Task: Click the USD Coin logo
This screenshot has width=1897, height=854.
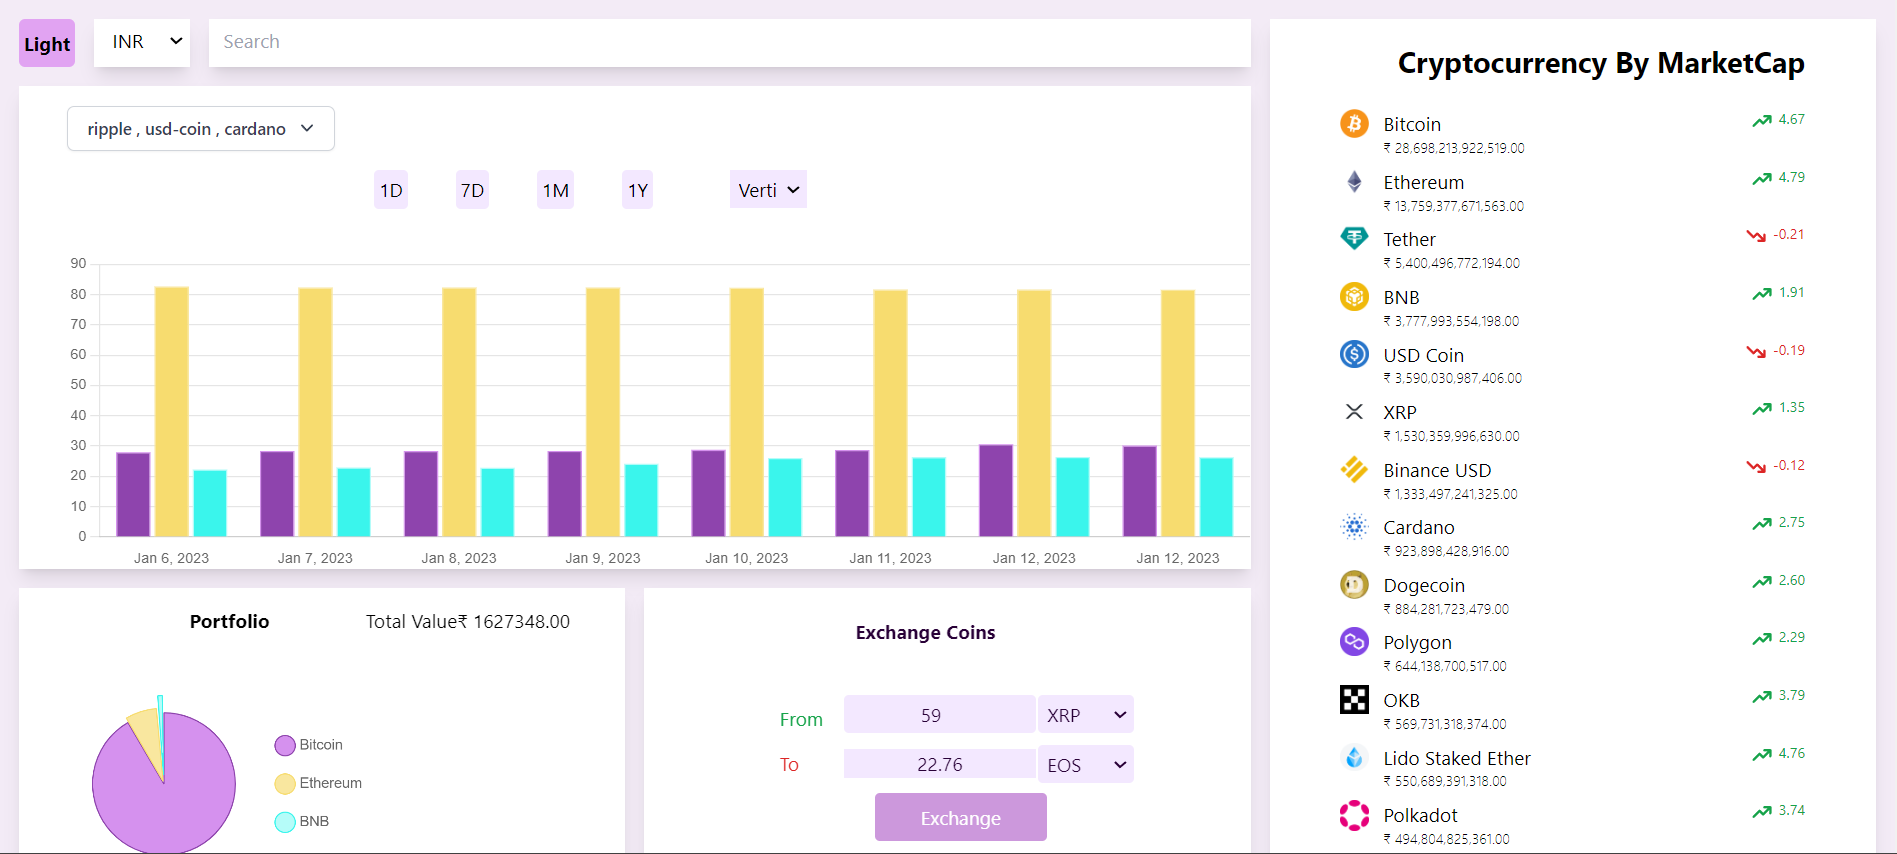Action: pos(1354,354)
